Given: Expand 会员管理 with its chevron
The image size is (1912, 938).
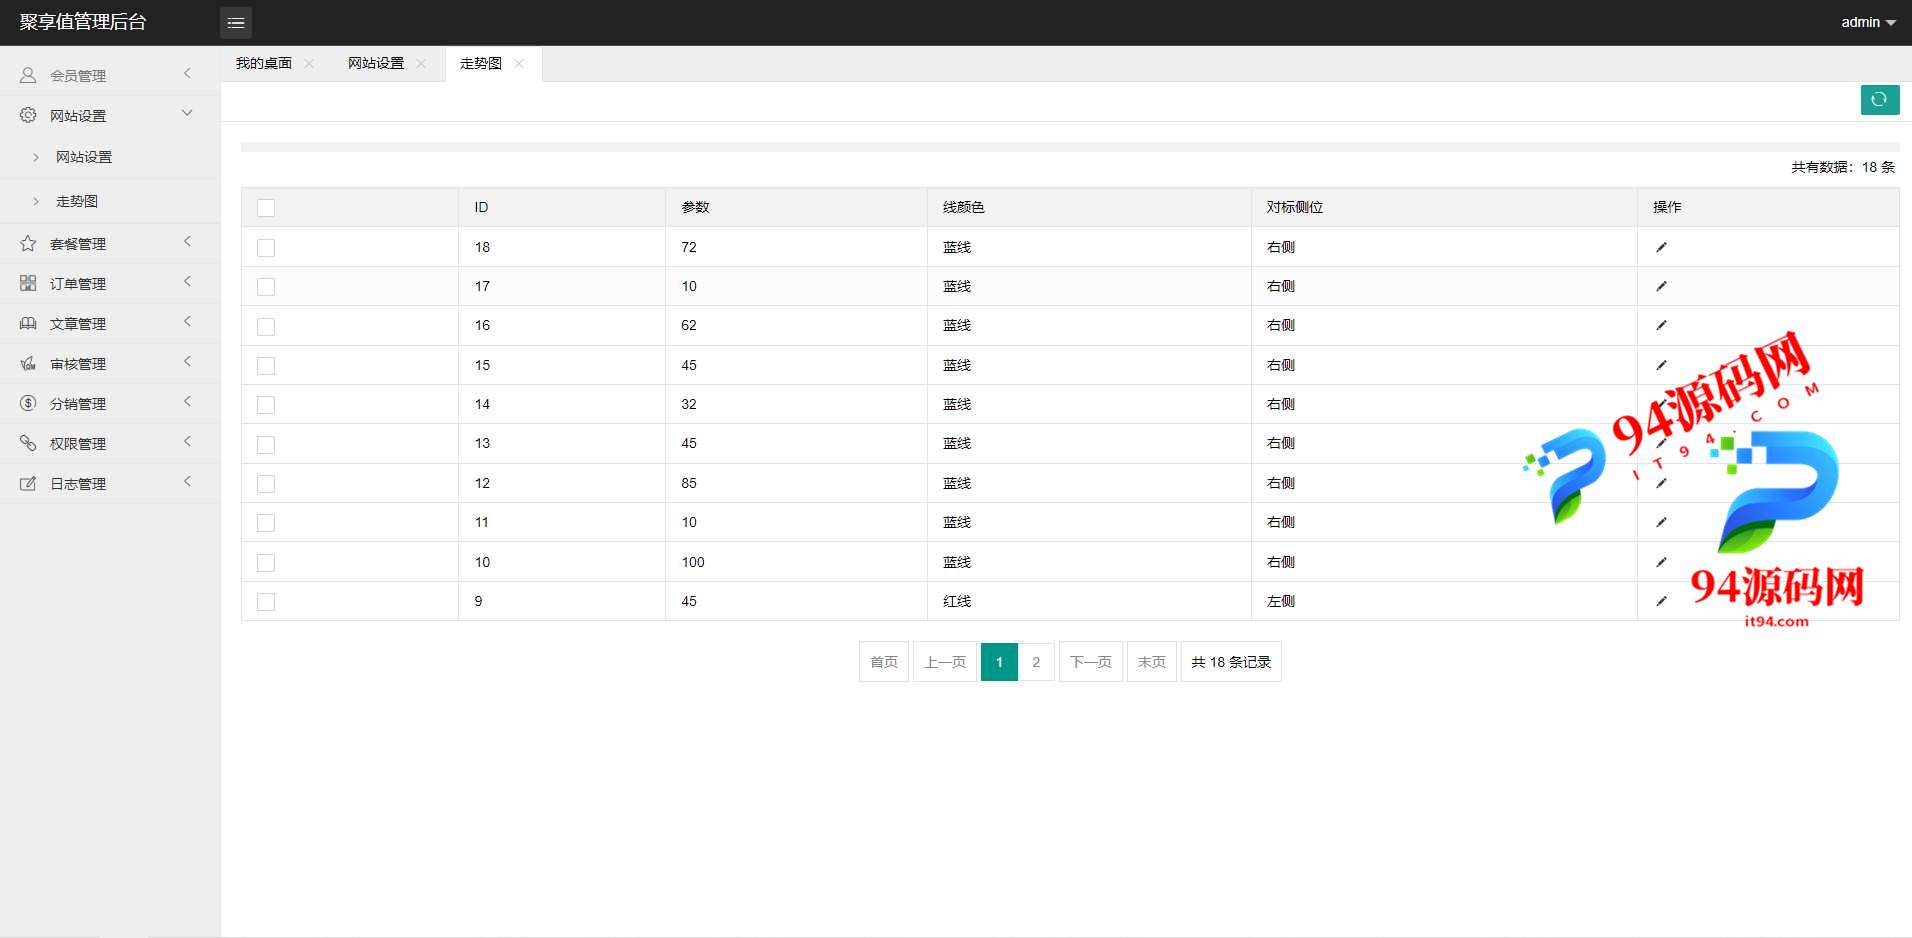Looking at the screenshot, I should (x=187, y=74).
